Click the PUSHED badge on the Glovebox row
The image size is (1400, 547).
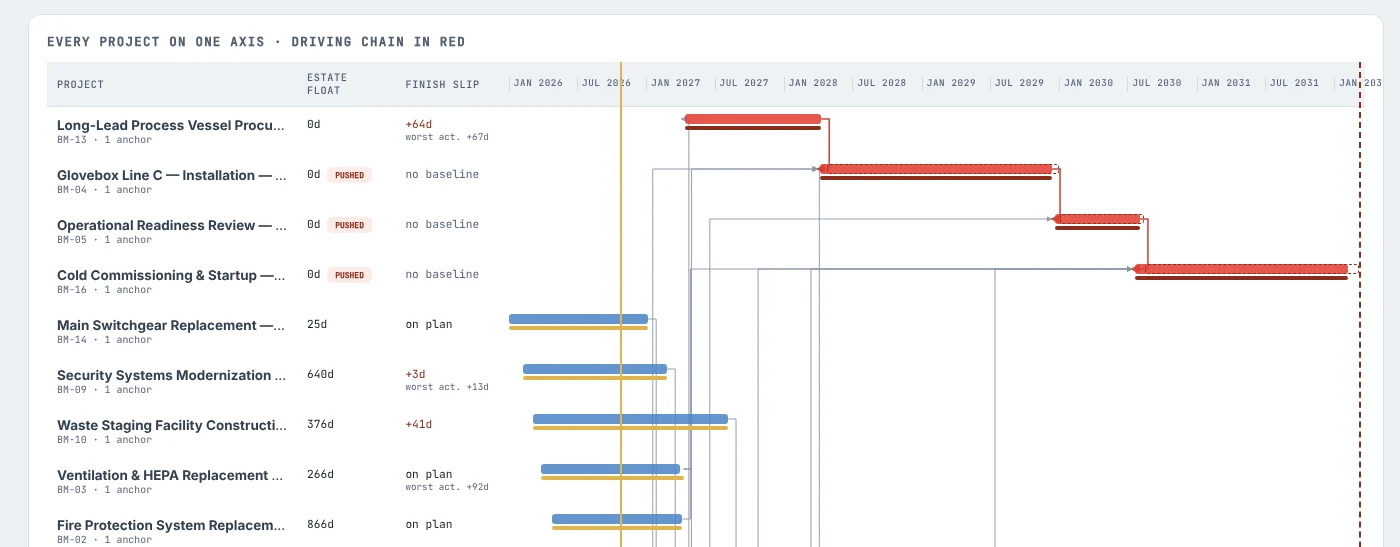click(x=349, y=175)
